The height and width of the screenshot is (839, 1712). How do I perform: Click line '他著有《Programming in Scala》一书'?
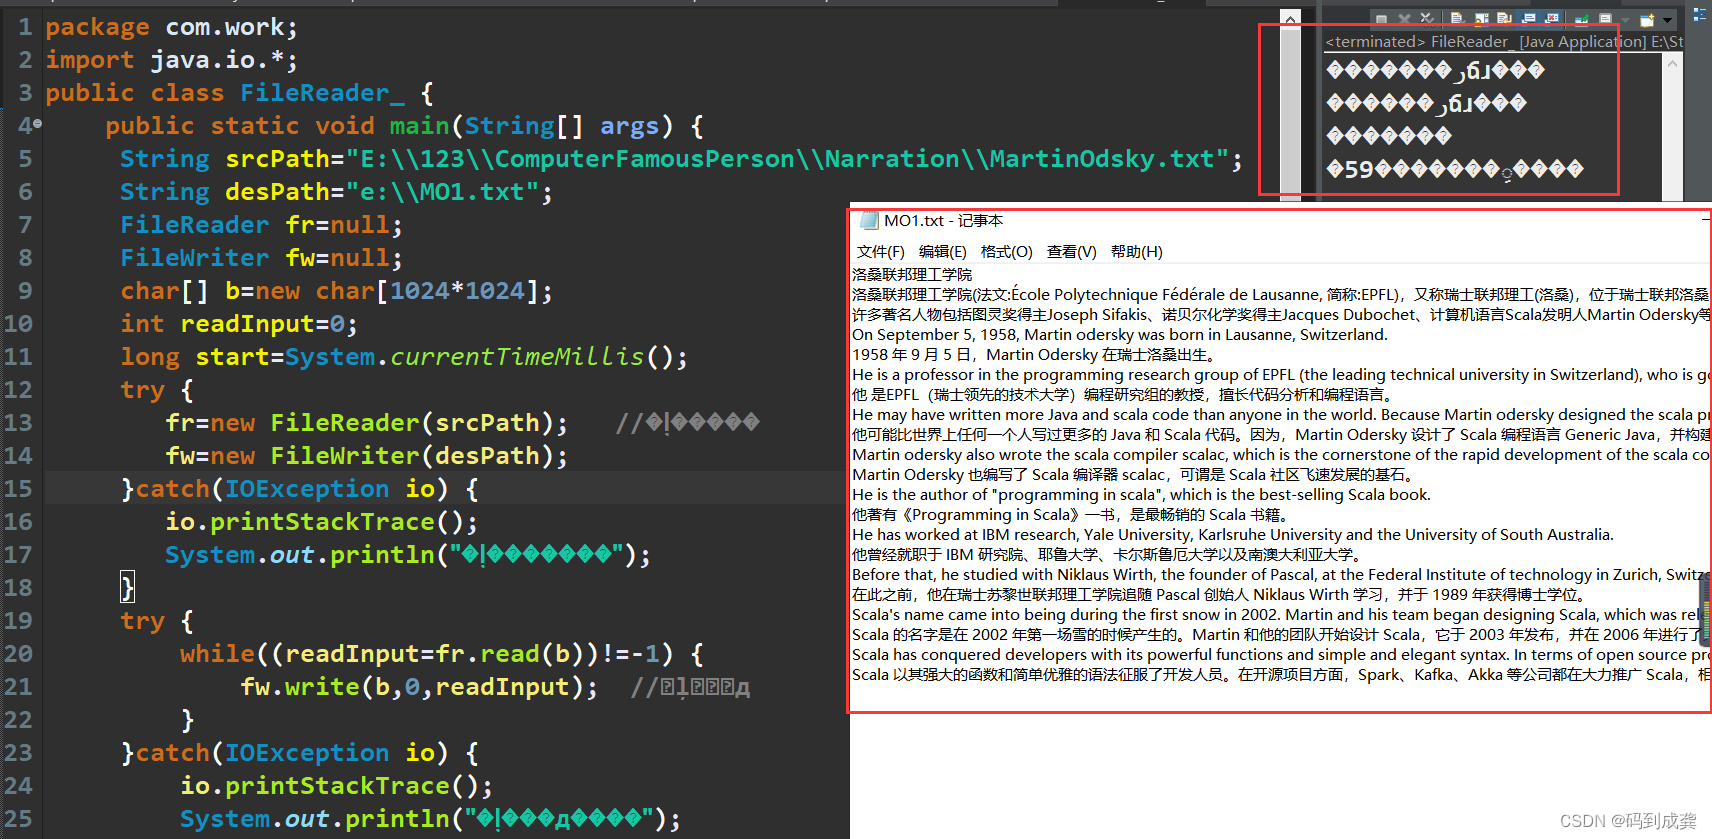point(1070,514)
